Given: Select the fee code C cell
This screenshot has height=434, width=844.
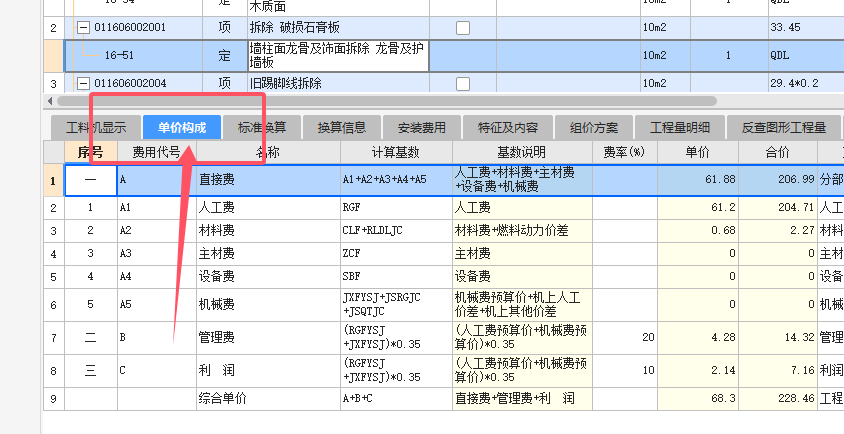Looking at the screenshot, I should point(157,371).
